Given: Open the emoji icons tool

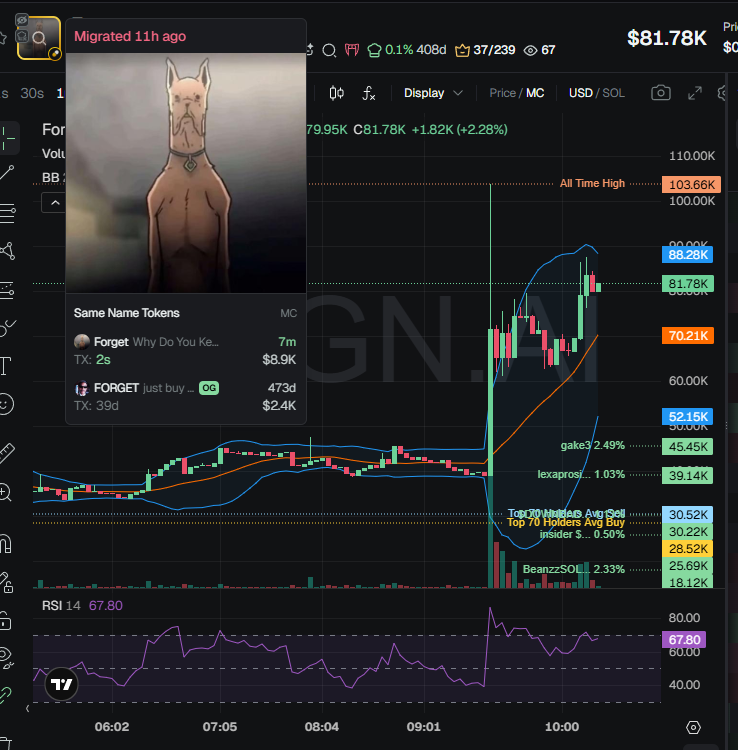Looking at the screenshot, I should click(6, 405).
